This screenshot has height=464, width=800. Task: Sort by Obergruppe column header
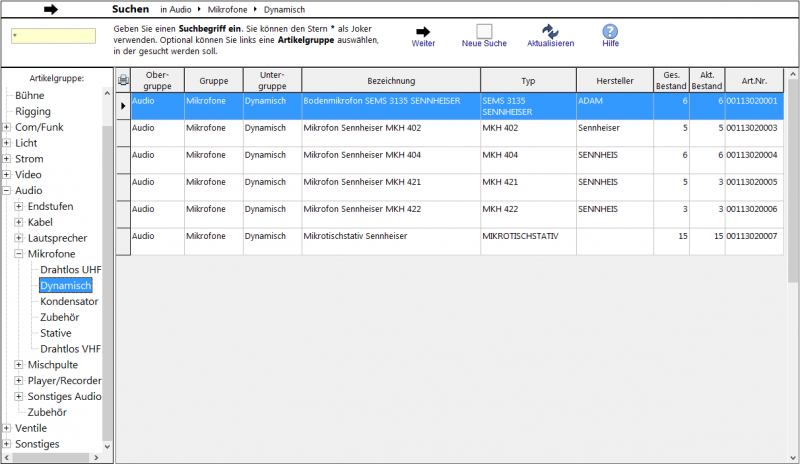[157, 80]
